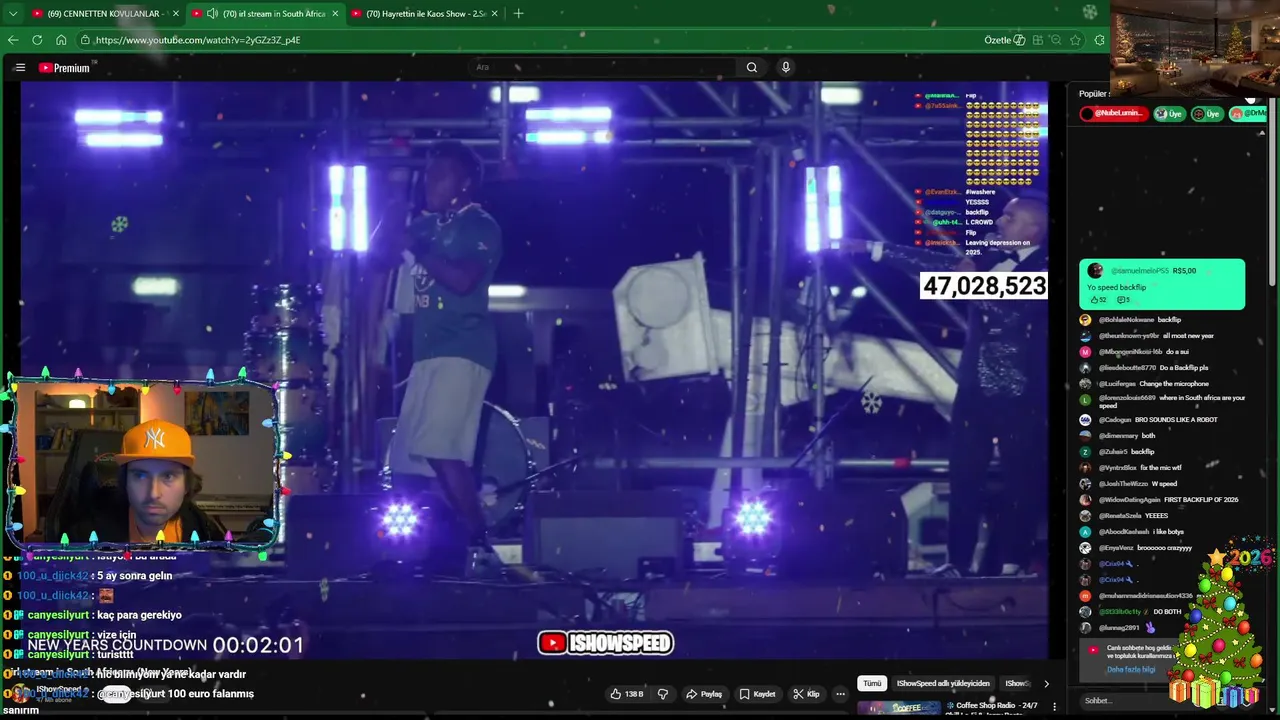The height and width of the screenshot is (720, 1280).
Task: Click the NEW YEARS COUNTDOWN timer text
Action: (x=165, y=645)
